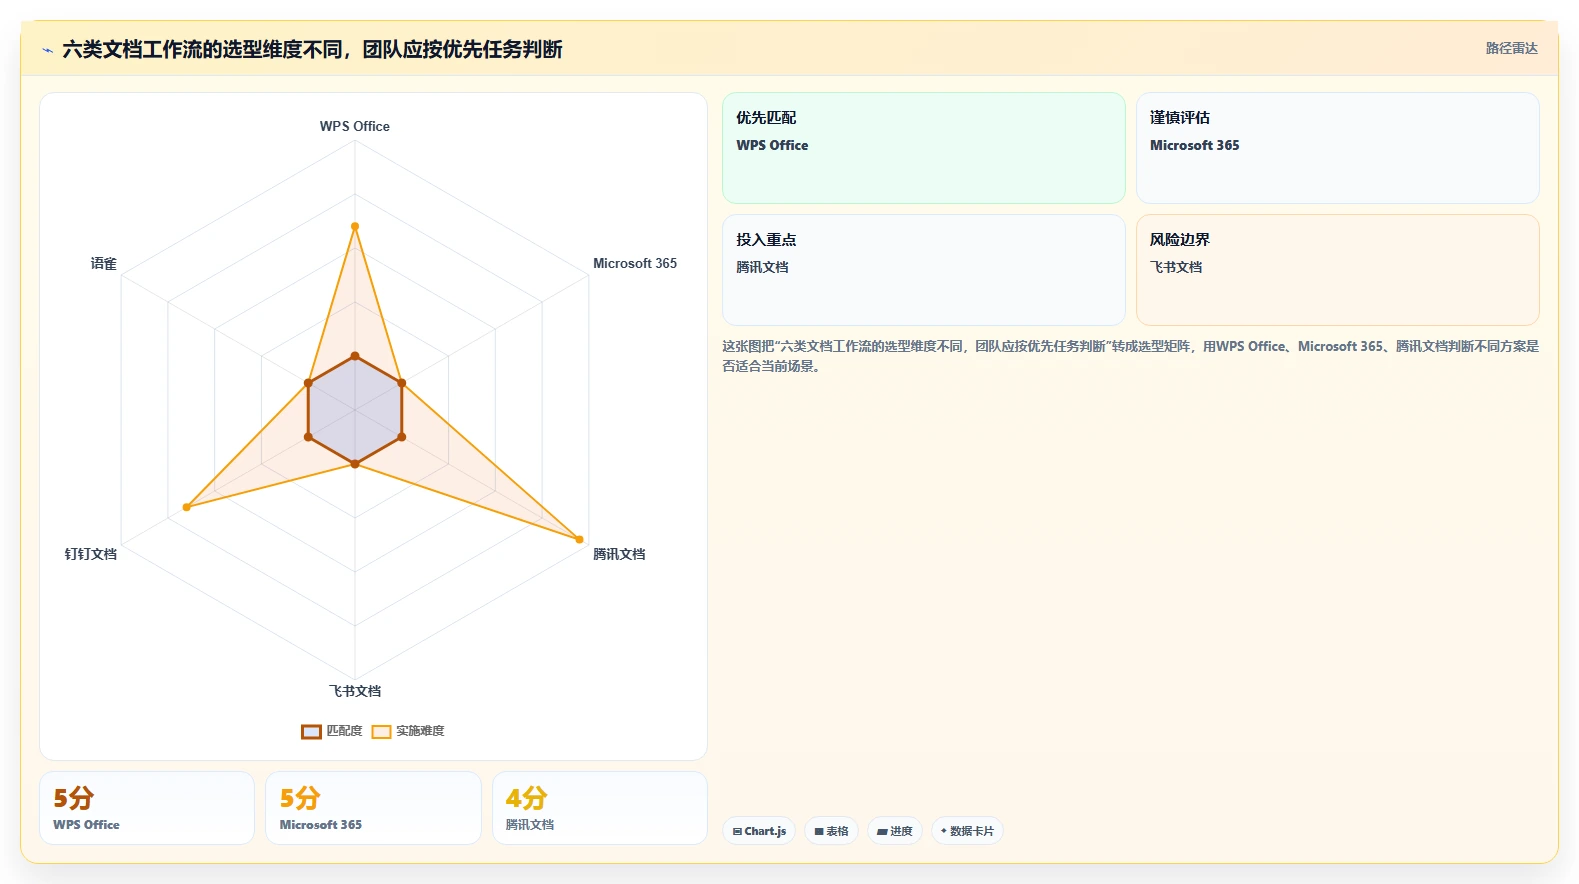Click the WPS Office radar axis label
Viewport: 1579px width, 884px height.
tap(355, 126)
